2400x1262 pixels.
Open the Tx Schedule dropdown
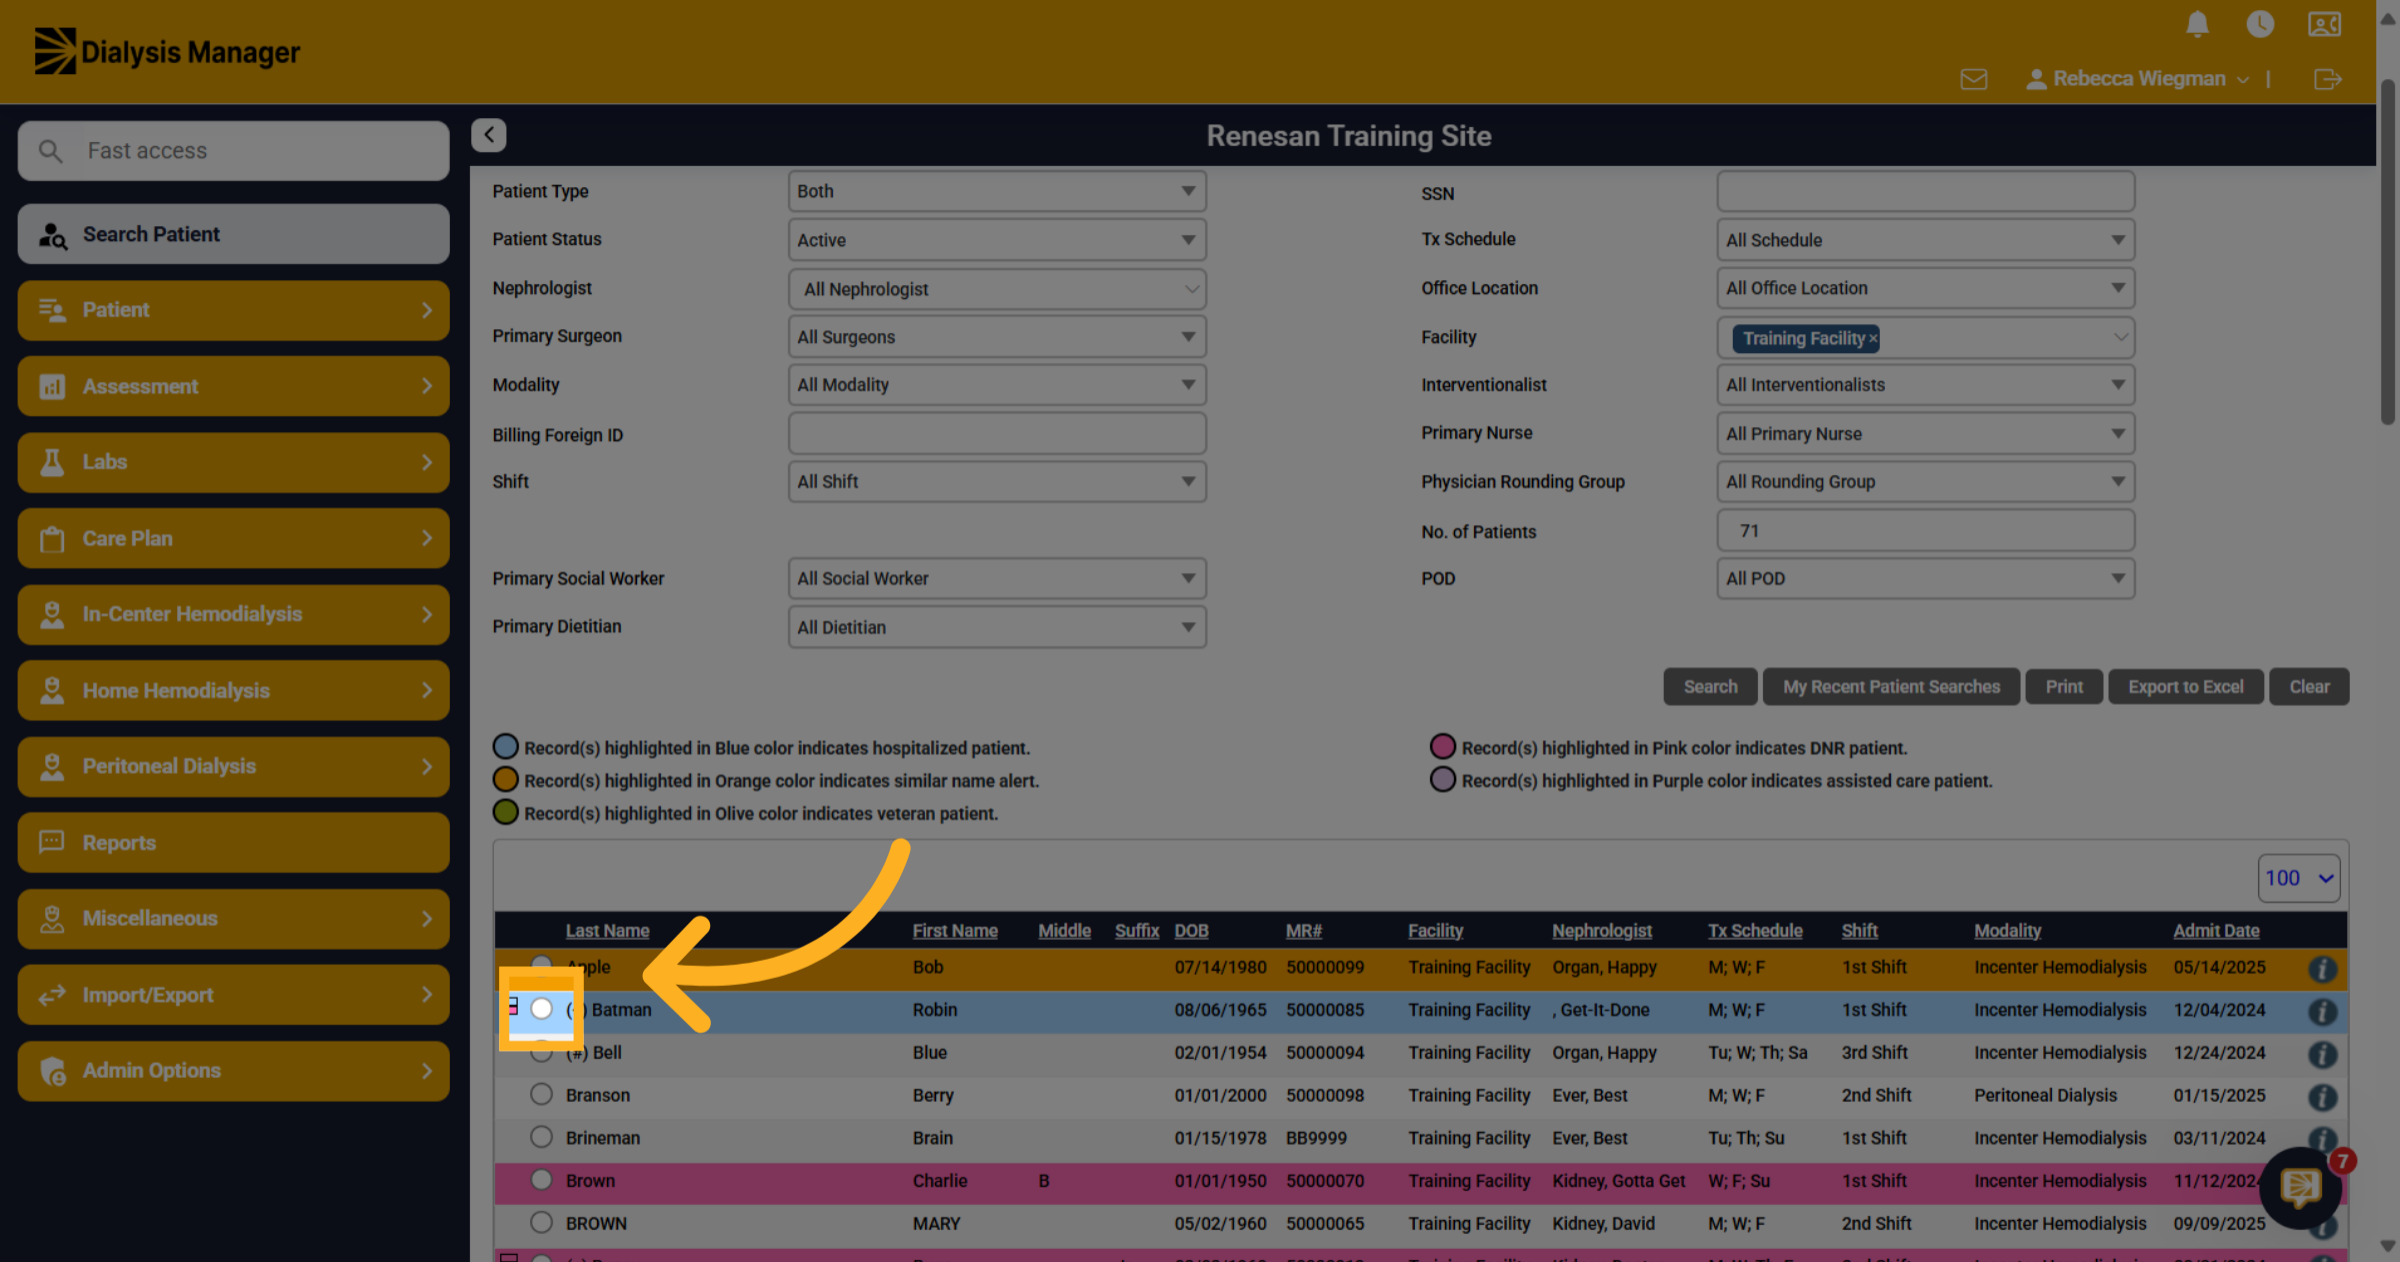[1925, 240]
